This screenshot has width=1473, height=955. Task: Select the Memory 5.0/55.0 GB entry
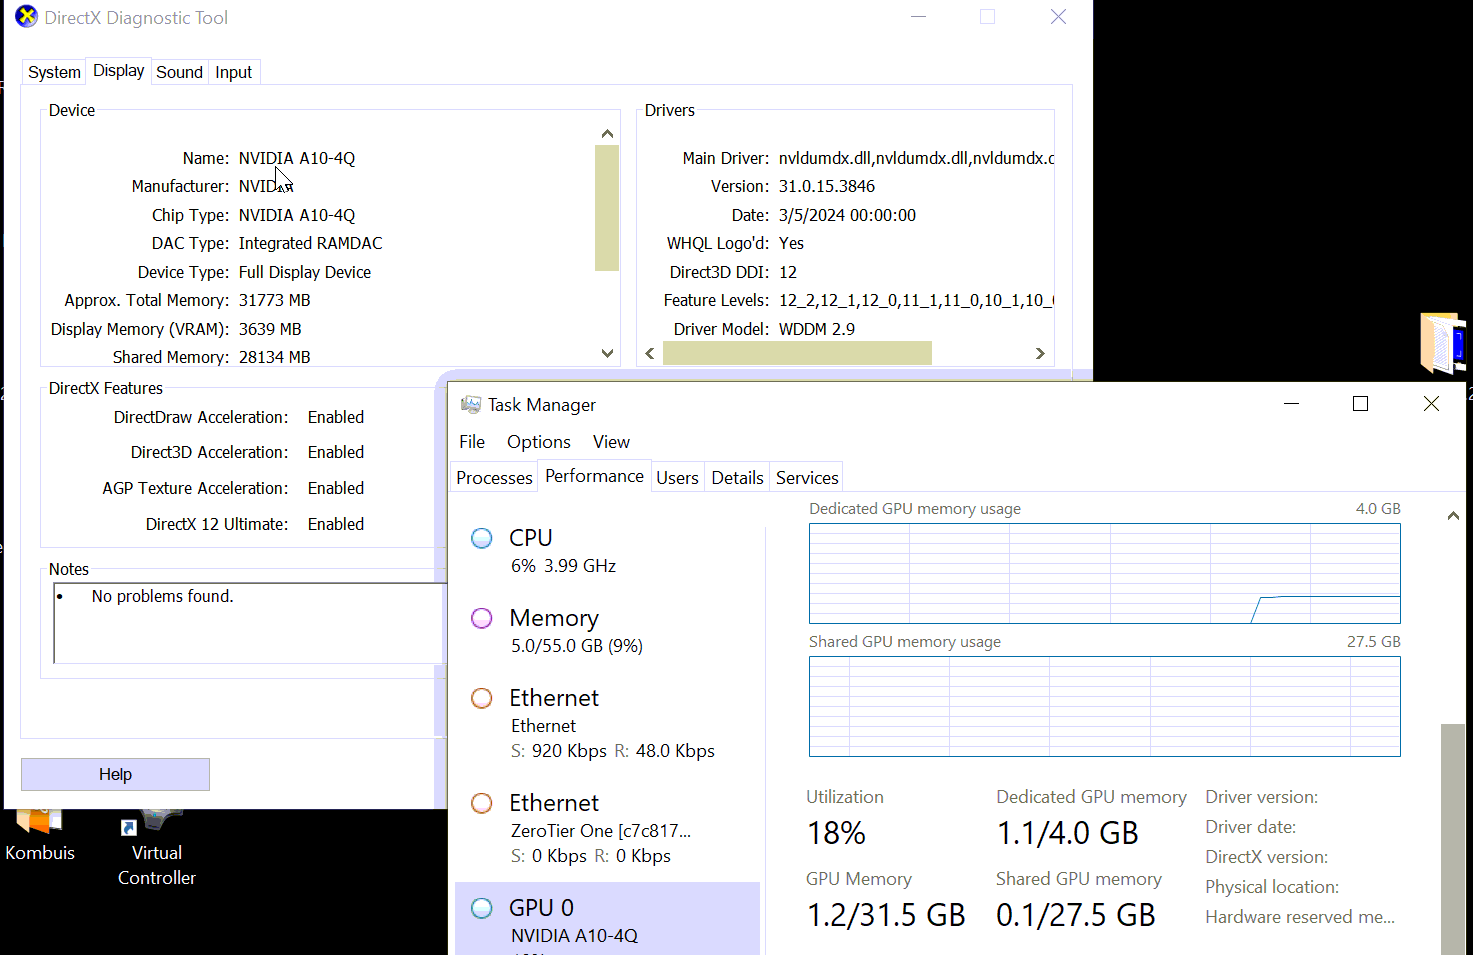click(x=608, y=631)
